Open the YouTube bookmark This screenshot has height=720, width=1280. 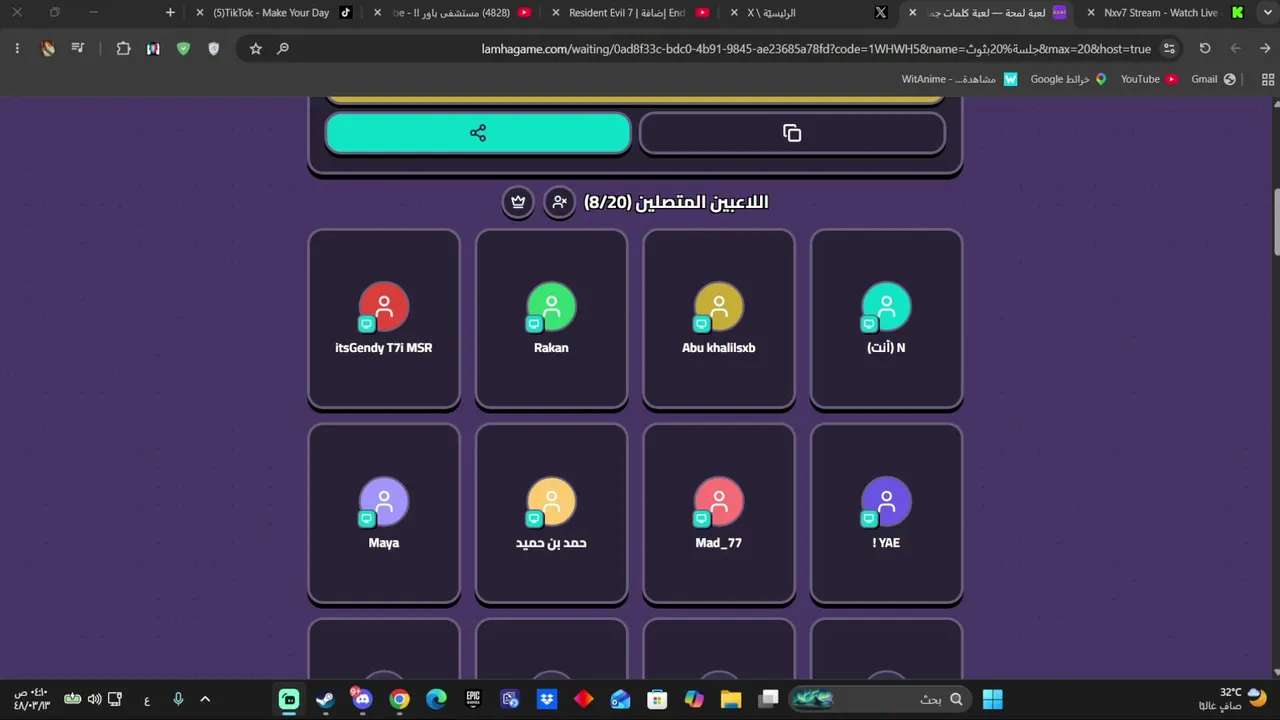pos(1149,79)
